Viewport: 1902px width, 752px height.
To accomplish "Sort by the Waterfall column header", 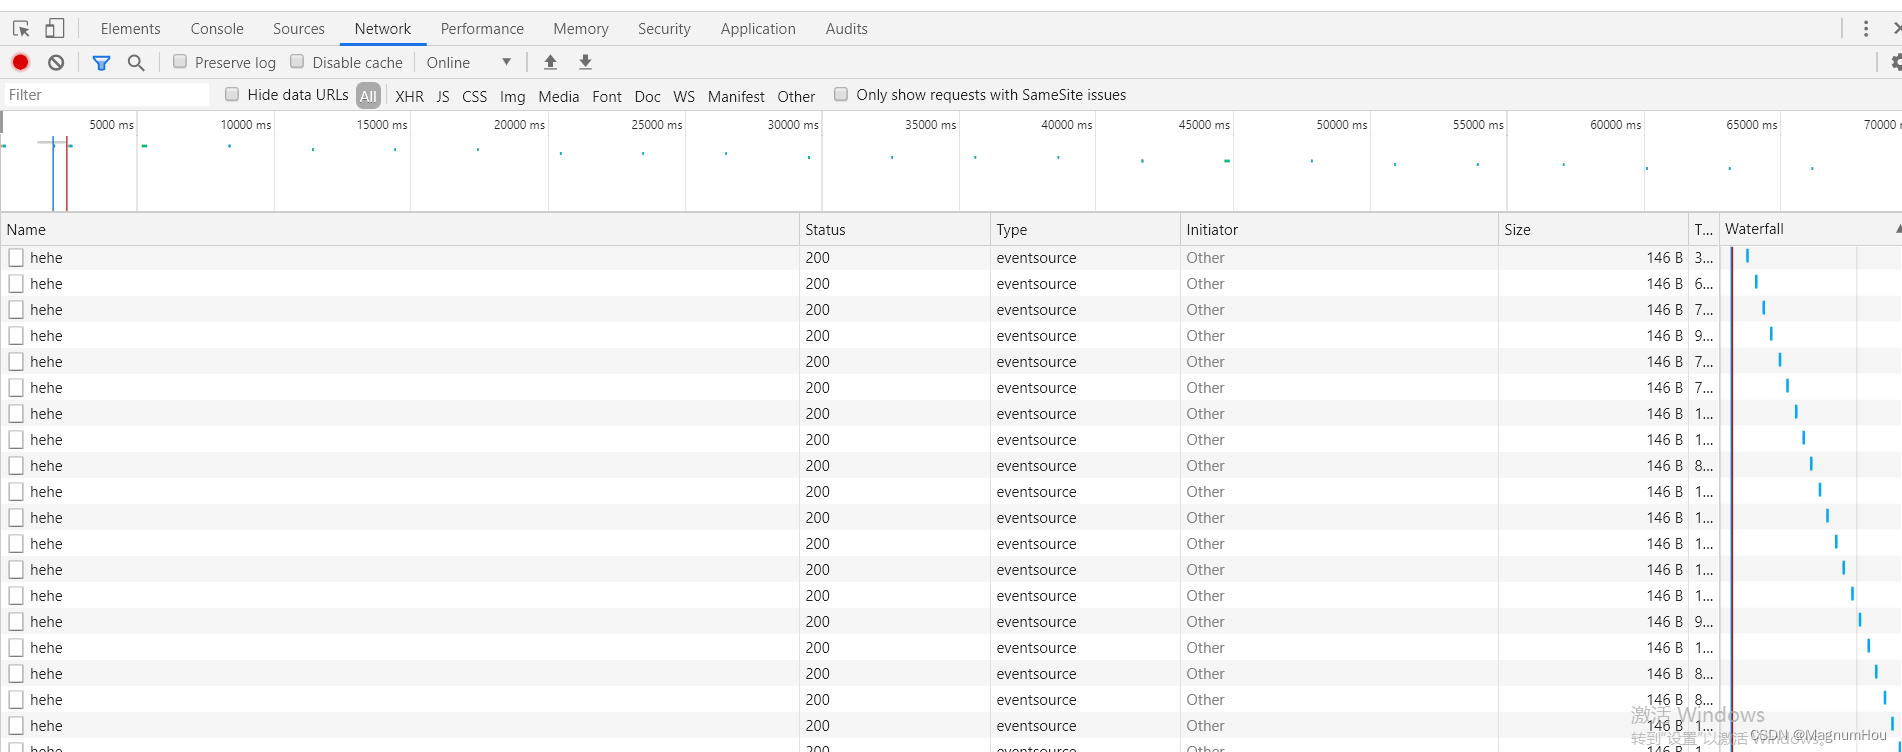I will [1811, 229].
